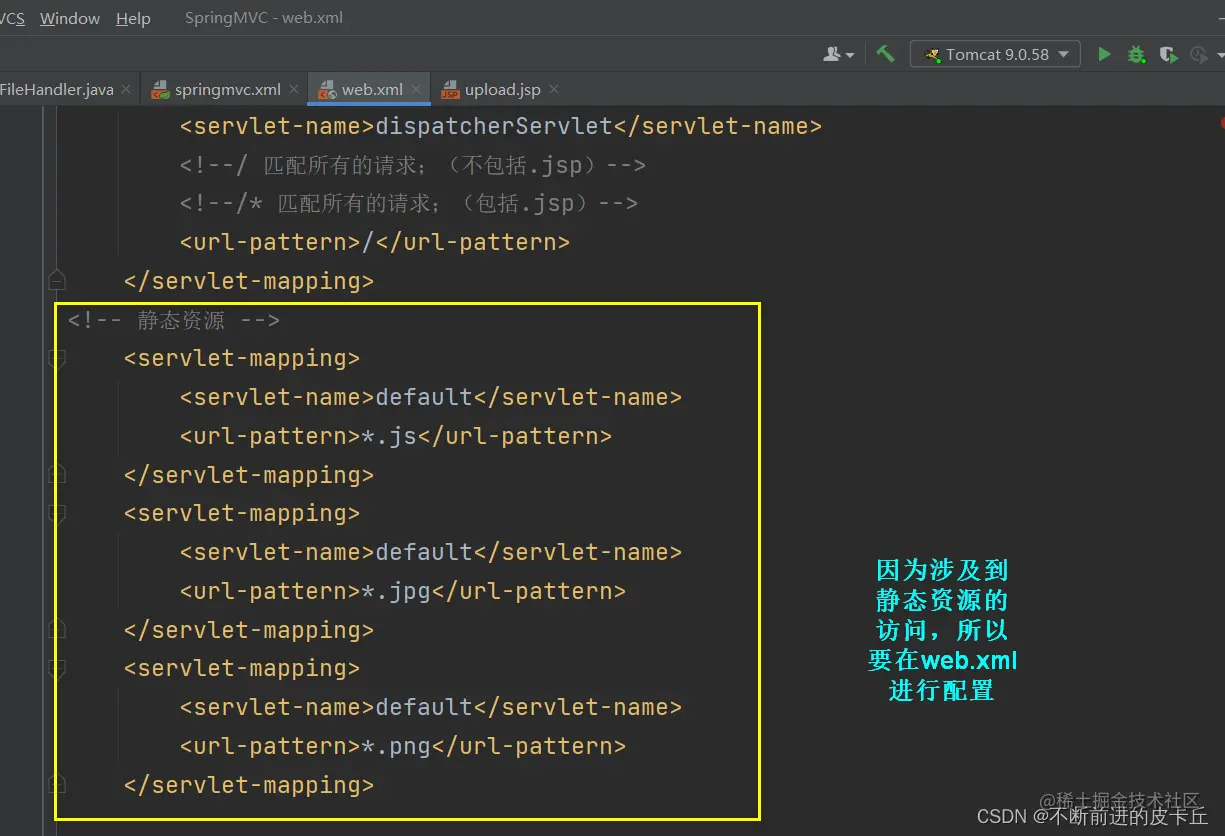Click the *.png url-pattern line

pos(403,746)
